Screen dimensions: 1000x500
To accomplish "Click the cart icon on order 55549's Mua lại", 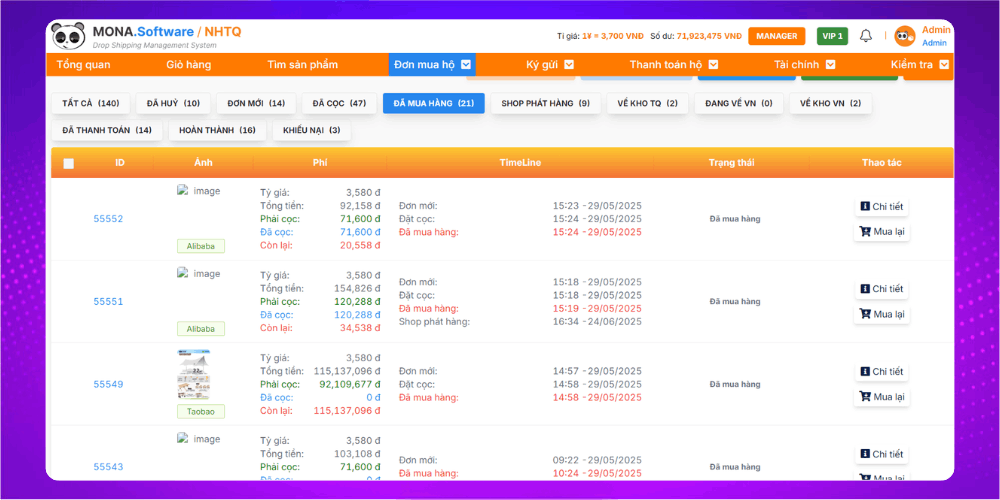I will tap(865, 397).
